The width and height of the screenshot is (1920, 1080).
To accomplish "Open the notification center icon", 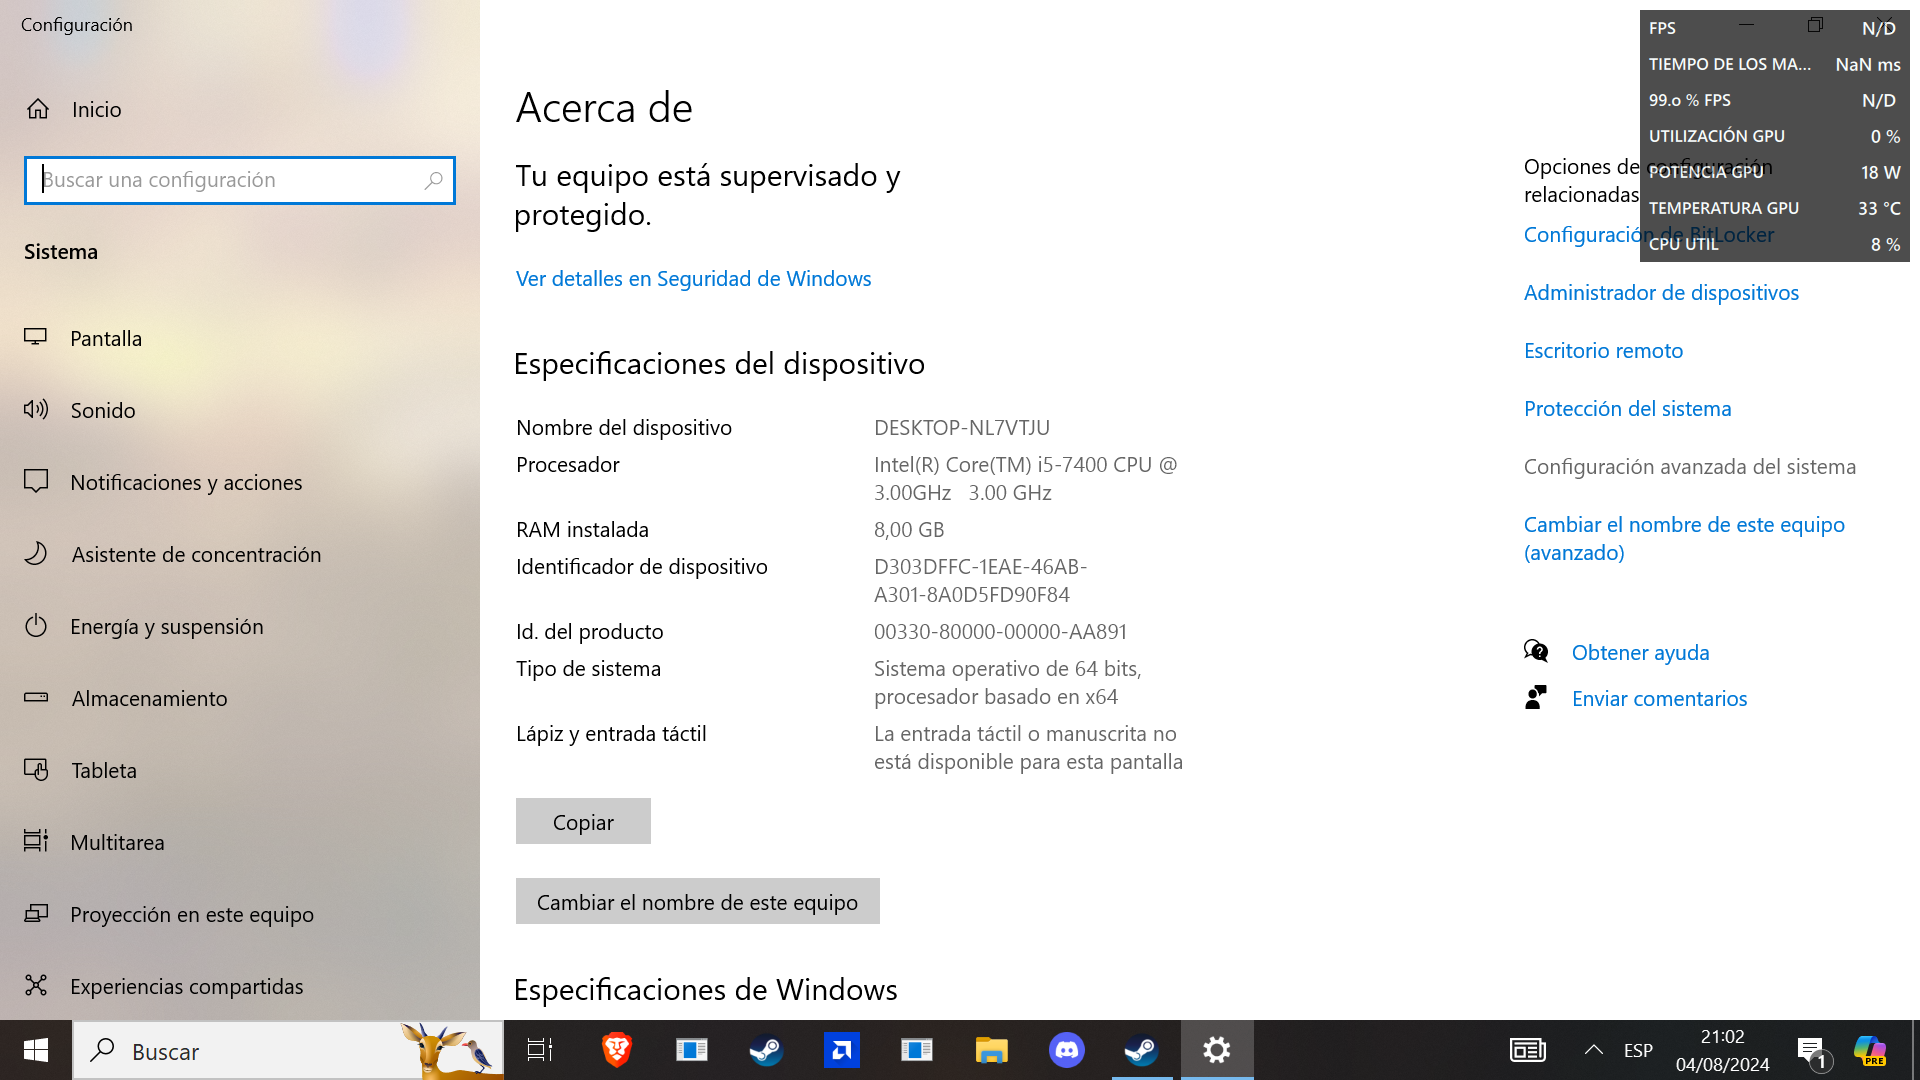I will tap(1810, 1050).
